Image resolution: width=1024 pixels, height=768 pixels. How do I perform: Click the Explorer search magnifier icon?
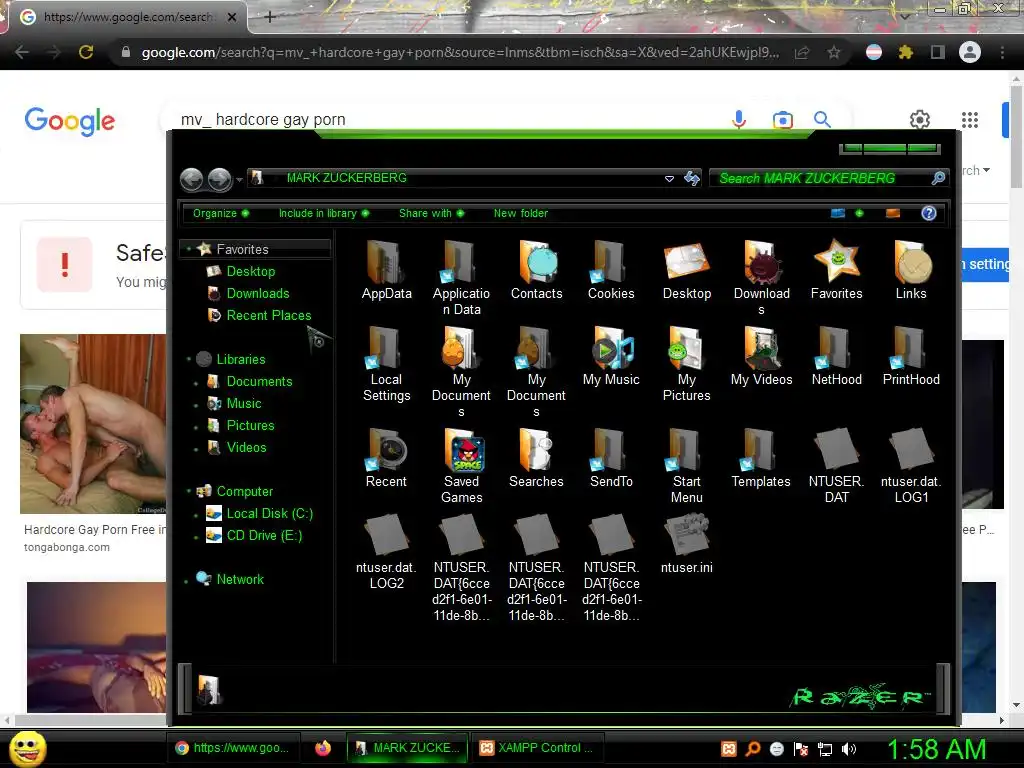[x=938, y=178]
